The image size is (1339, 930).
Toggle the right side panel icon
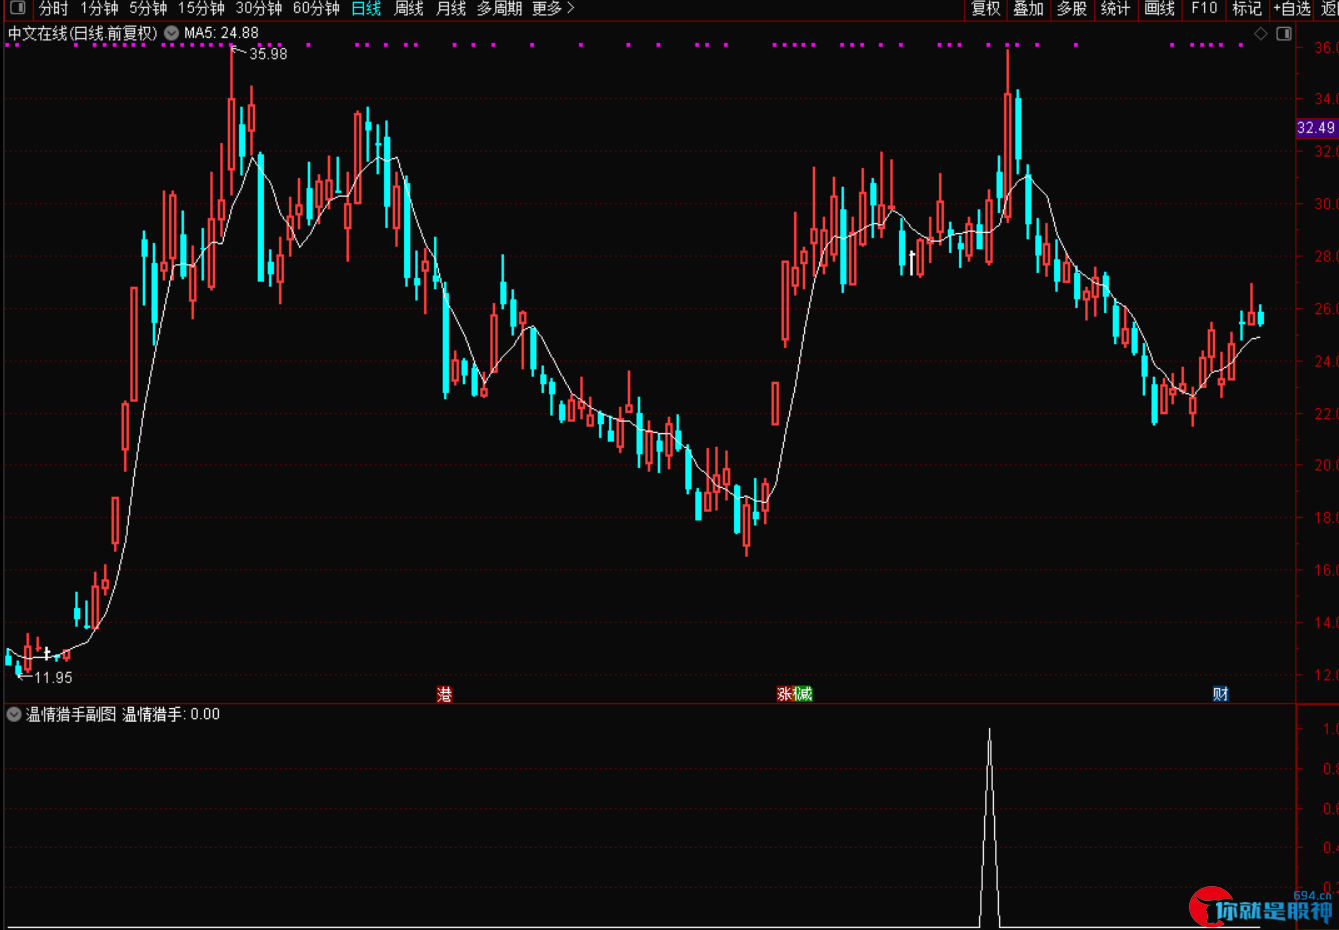(x=1284, y=33)
